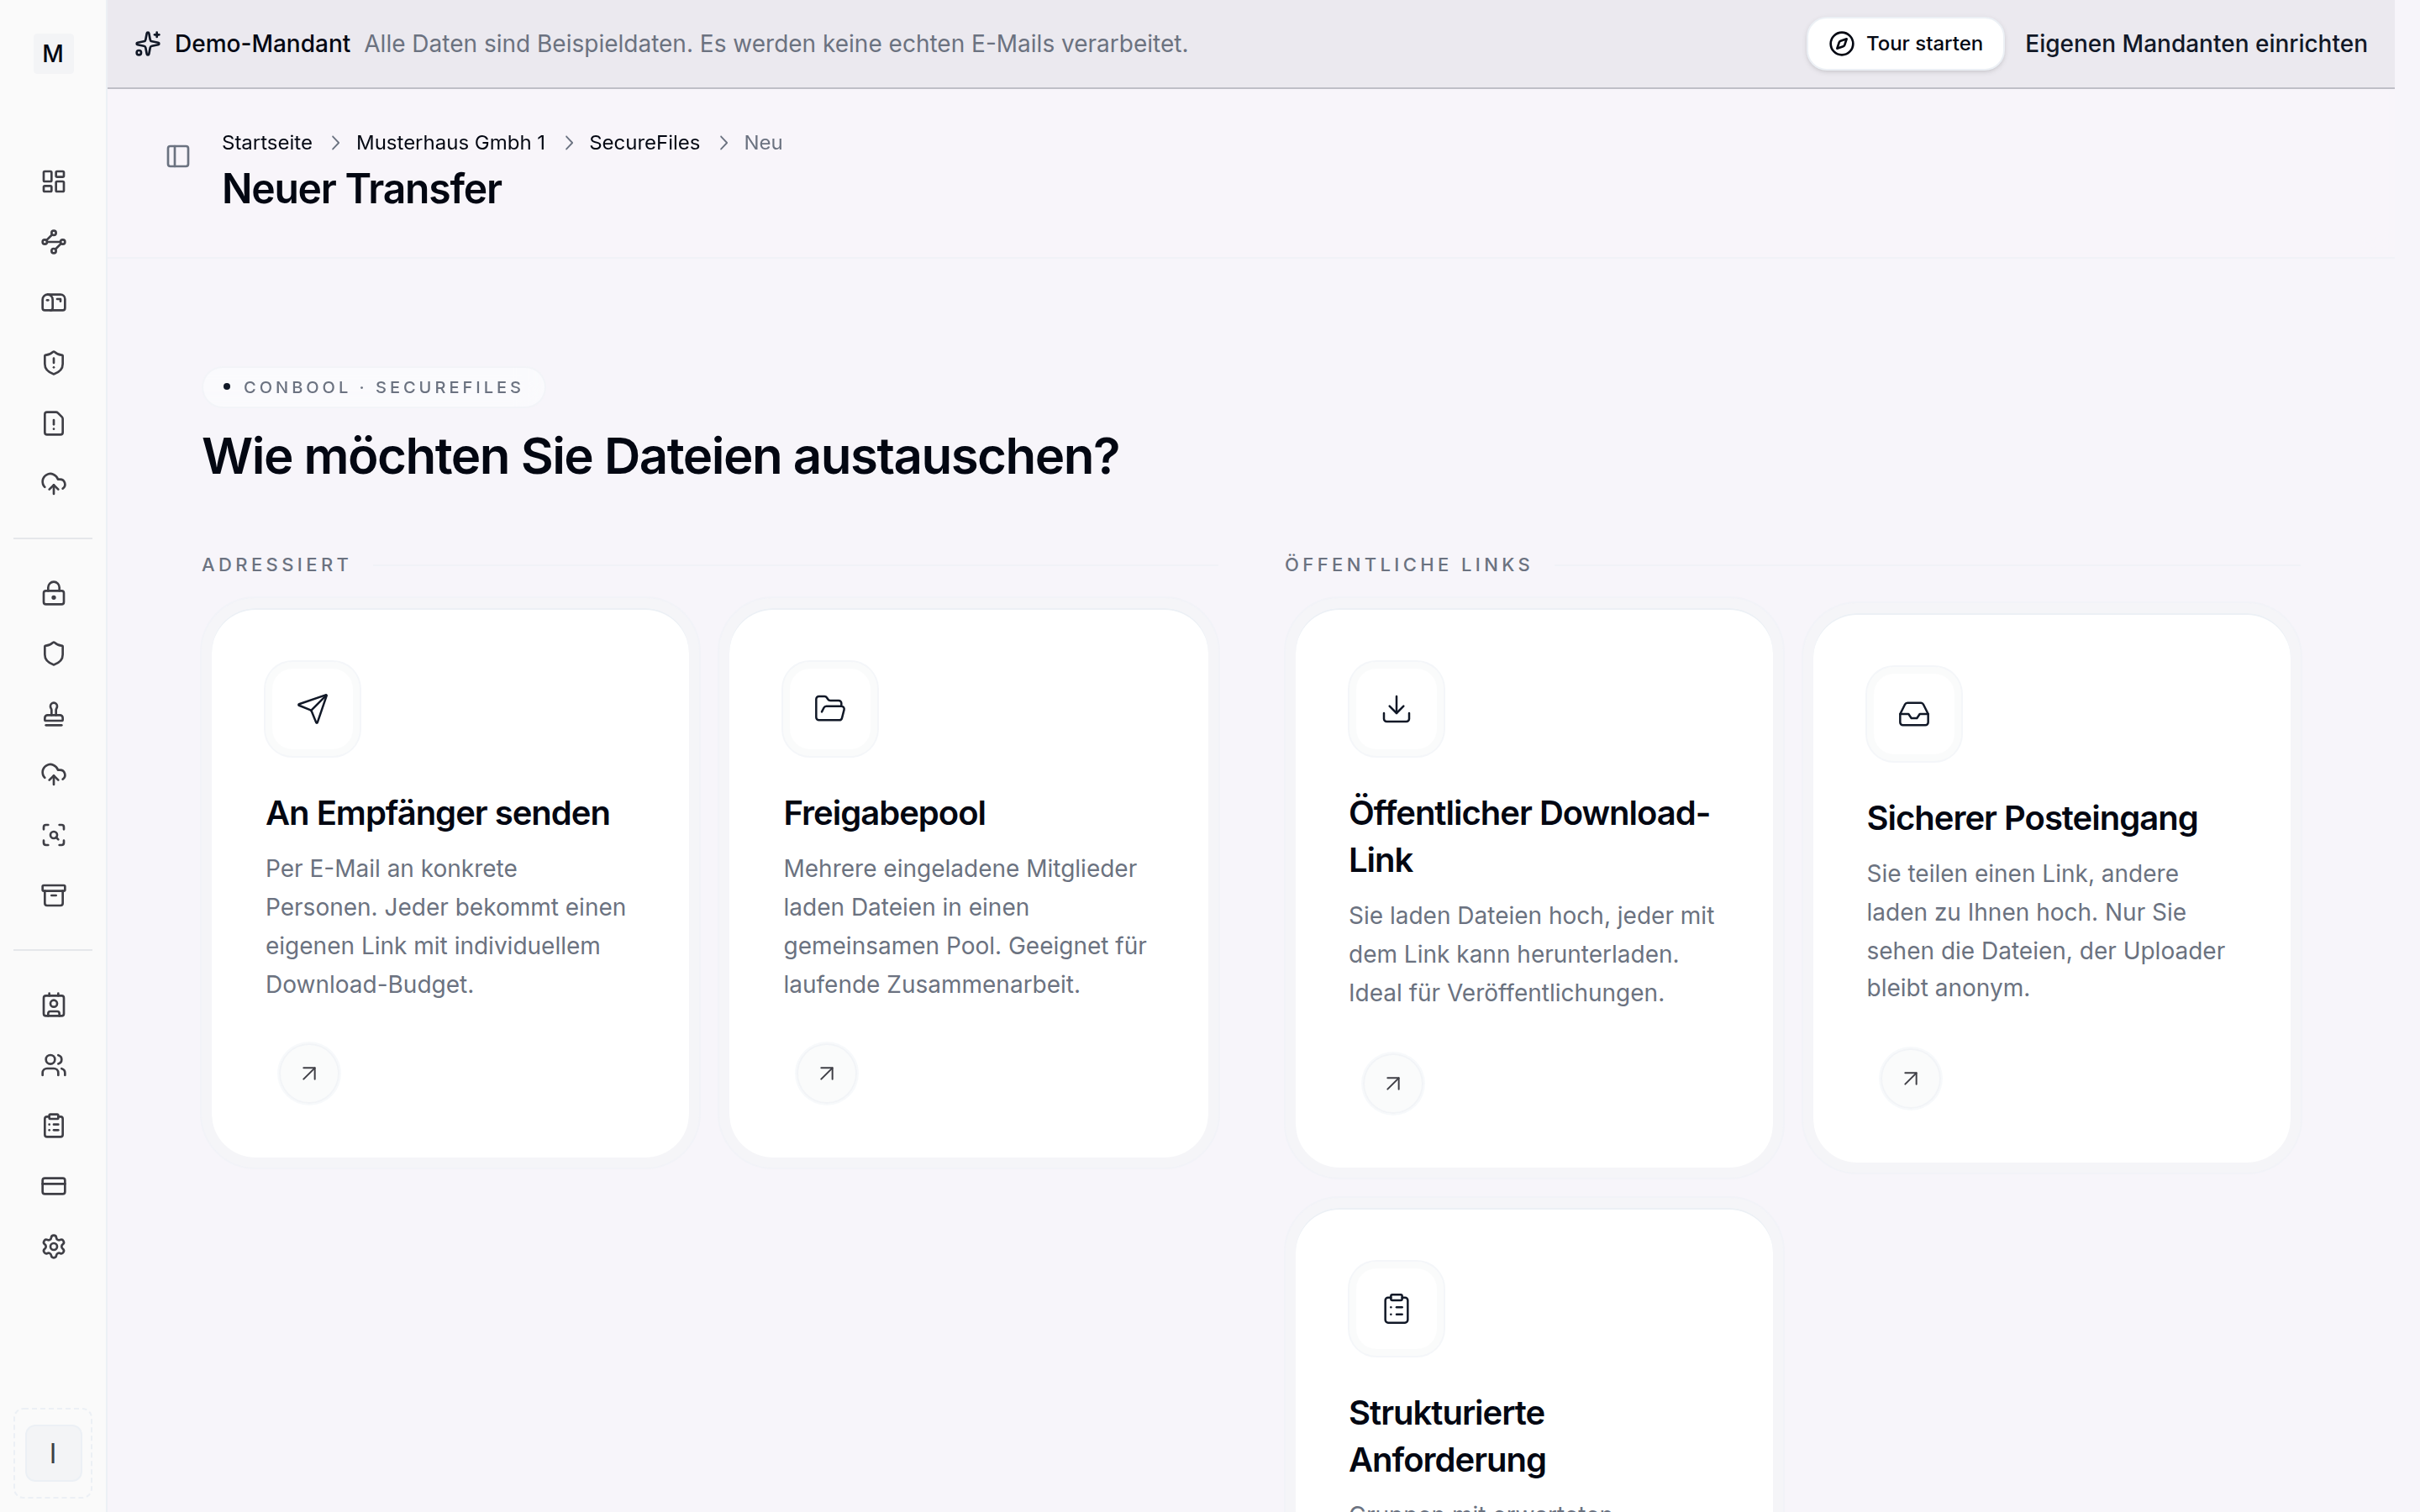Open the users group icon in sidebar
Image resolution: width=2420 pixels, height=1512 pixels.
tap(53, 1065)
